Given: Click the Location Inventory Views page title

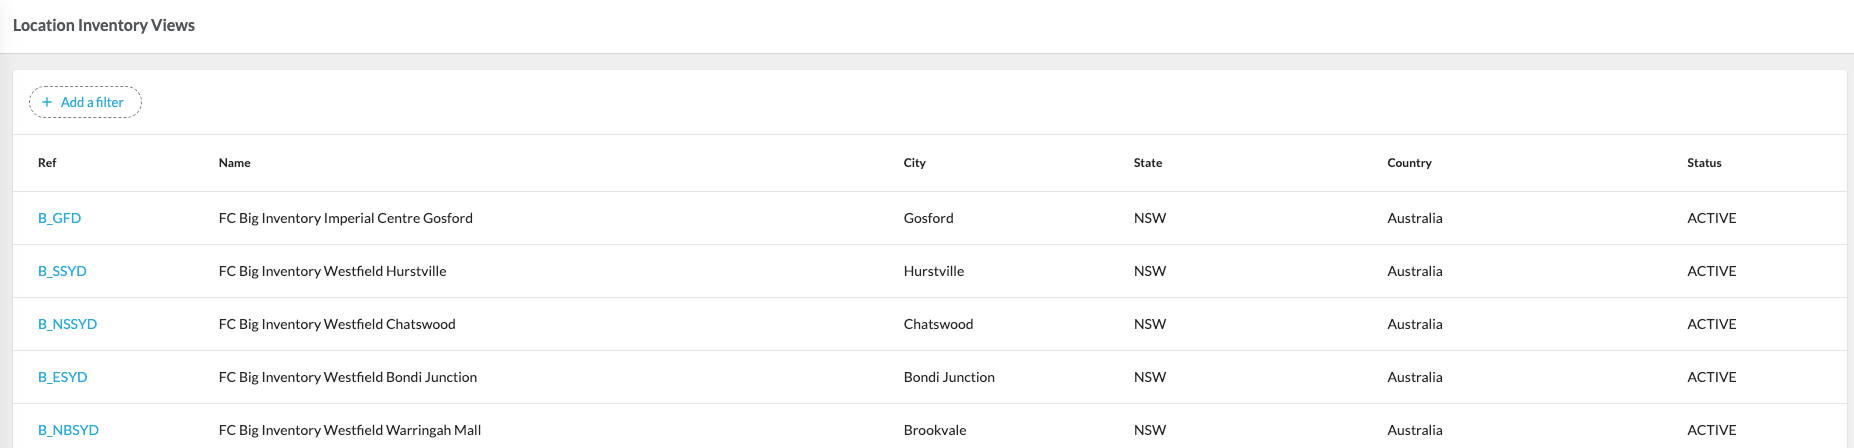Looking at the screenshot, I should 104,25.
